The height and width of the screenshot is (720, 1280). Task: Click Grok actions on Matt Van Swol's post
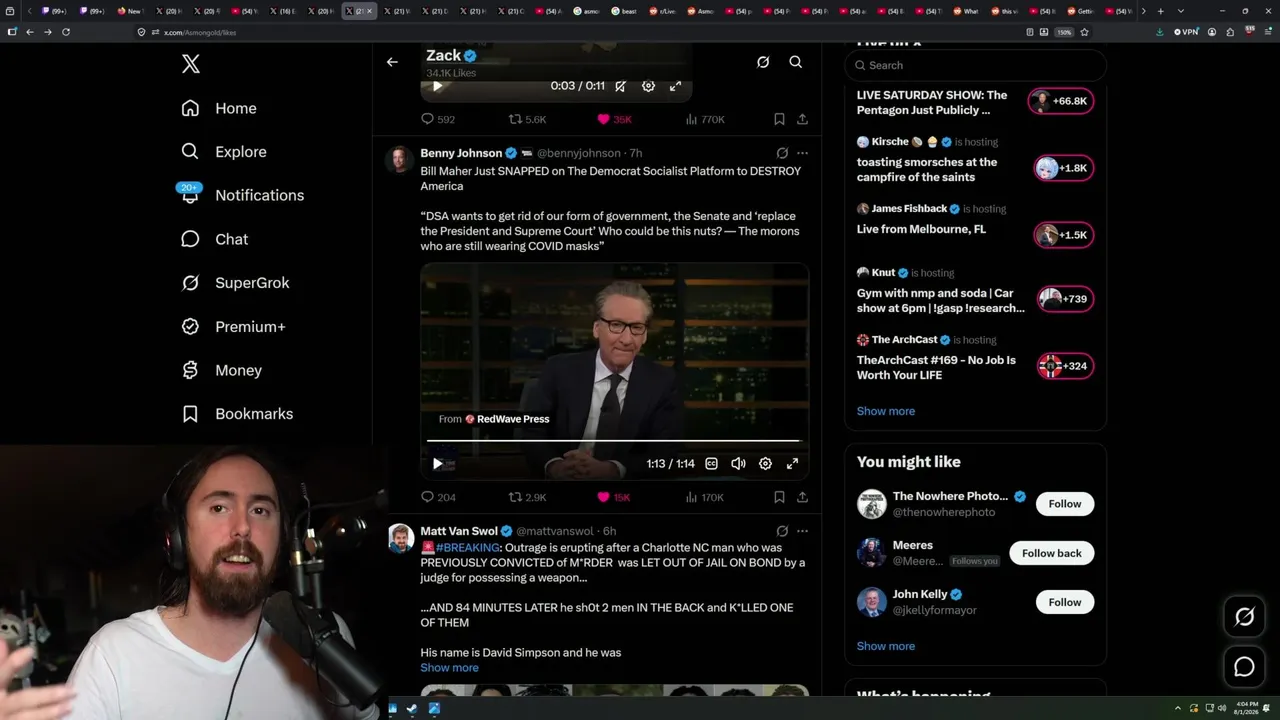point(782,531)
